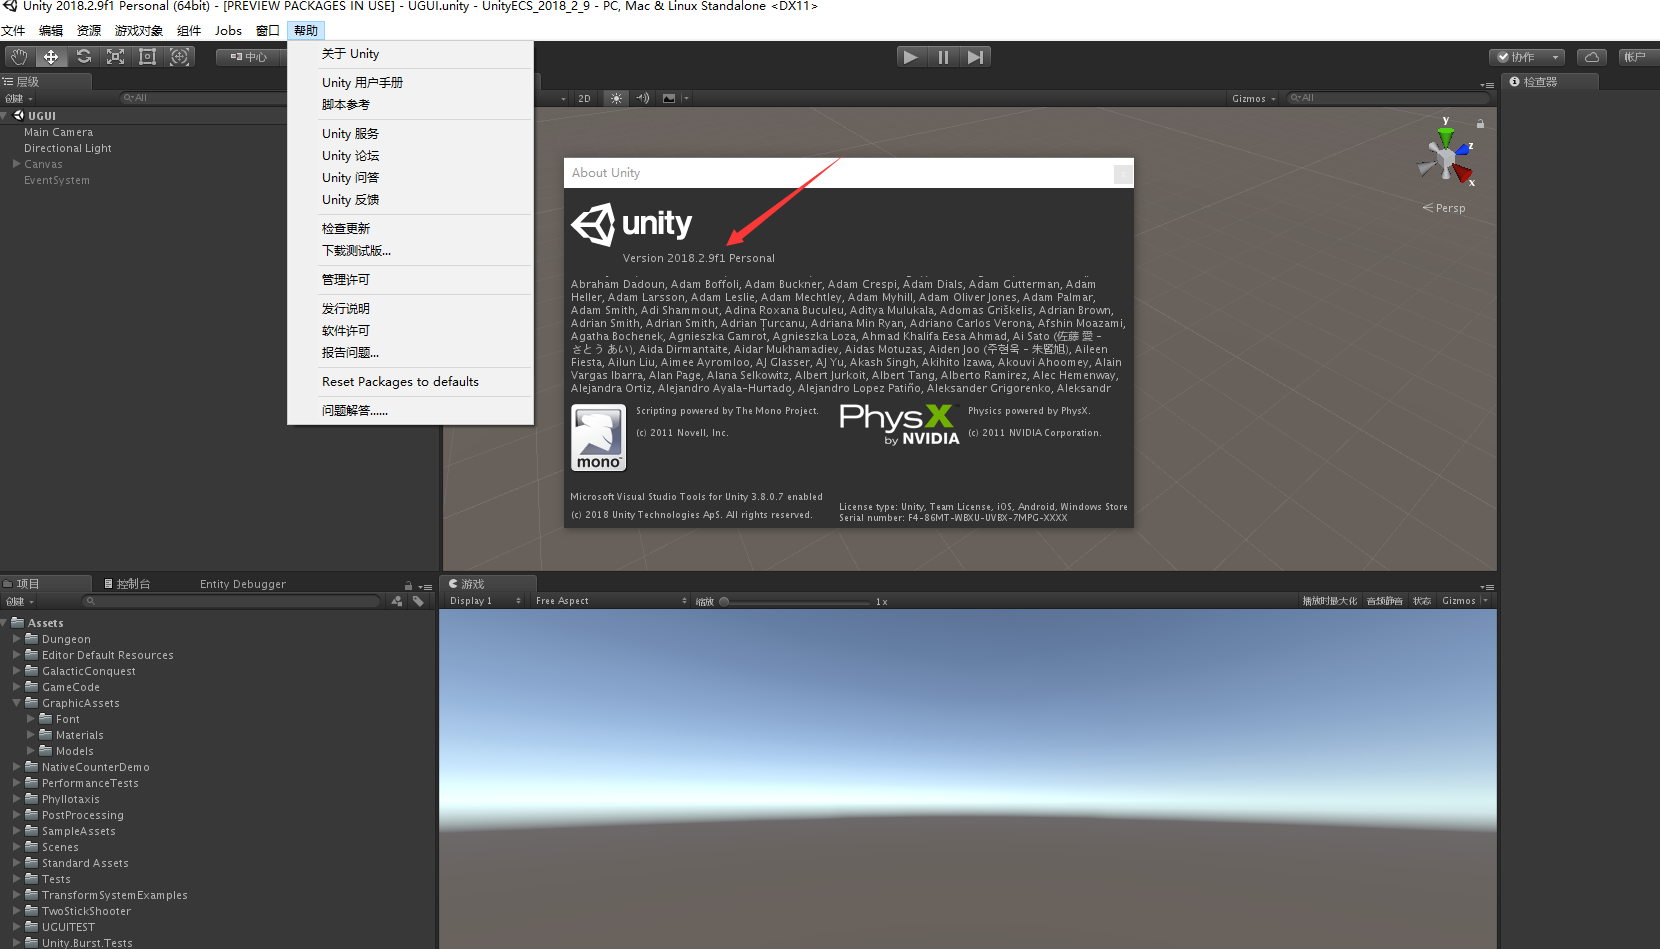The width and height of the screenshot is (1660, 949).
Task: Click project search by type icon
Action: pyautogui.click(x=397, y=602)
